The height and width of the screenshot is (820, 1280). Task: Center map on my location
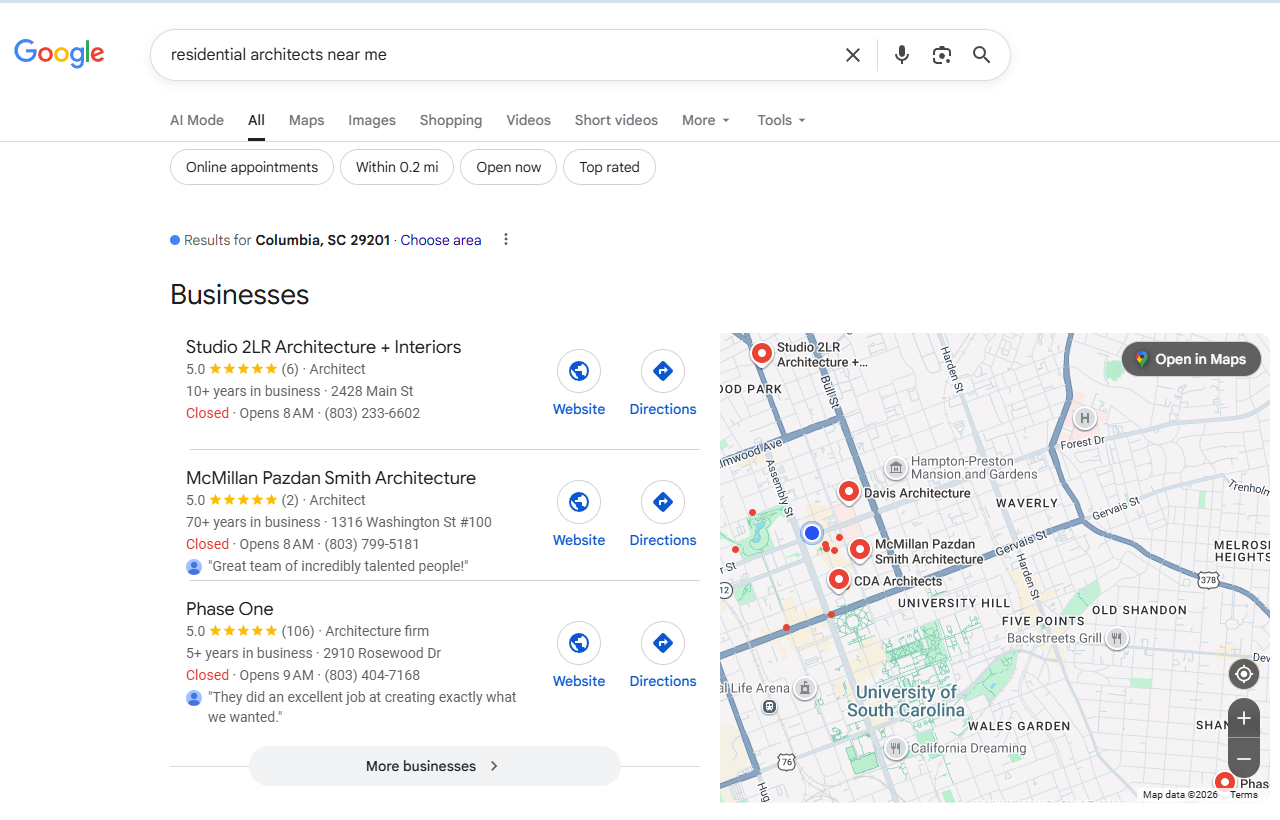tap(1244, 674)
